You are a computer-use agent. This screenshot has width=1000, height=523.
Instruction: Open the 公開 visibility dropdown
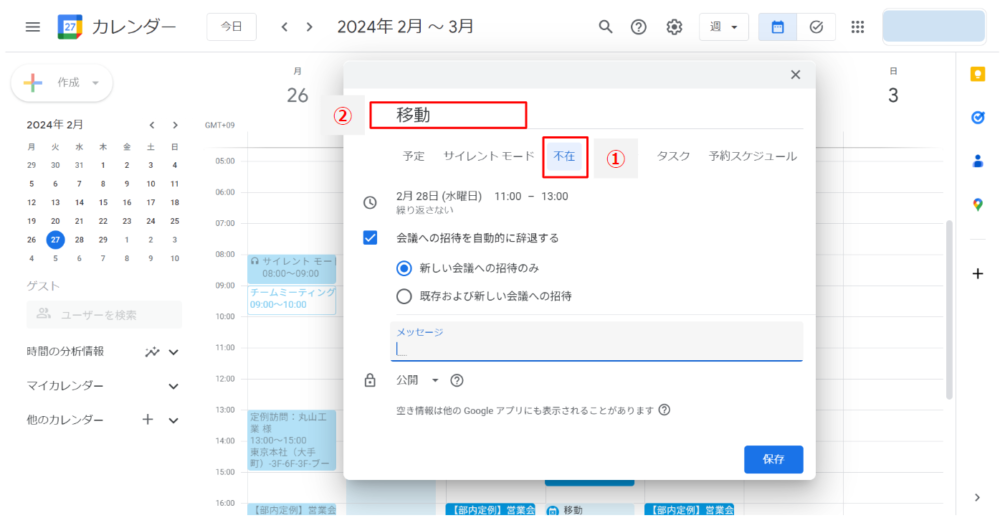[418, 380]
